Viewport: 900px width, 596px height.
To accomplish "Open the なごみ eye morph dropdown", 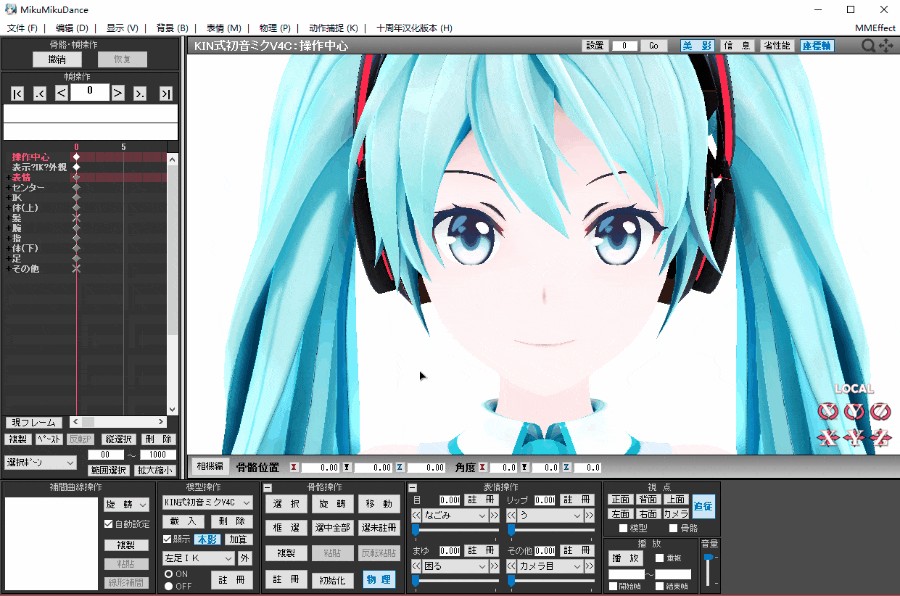I will (455, 516).
